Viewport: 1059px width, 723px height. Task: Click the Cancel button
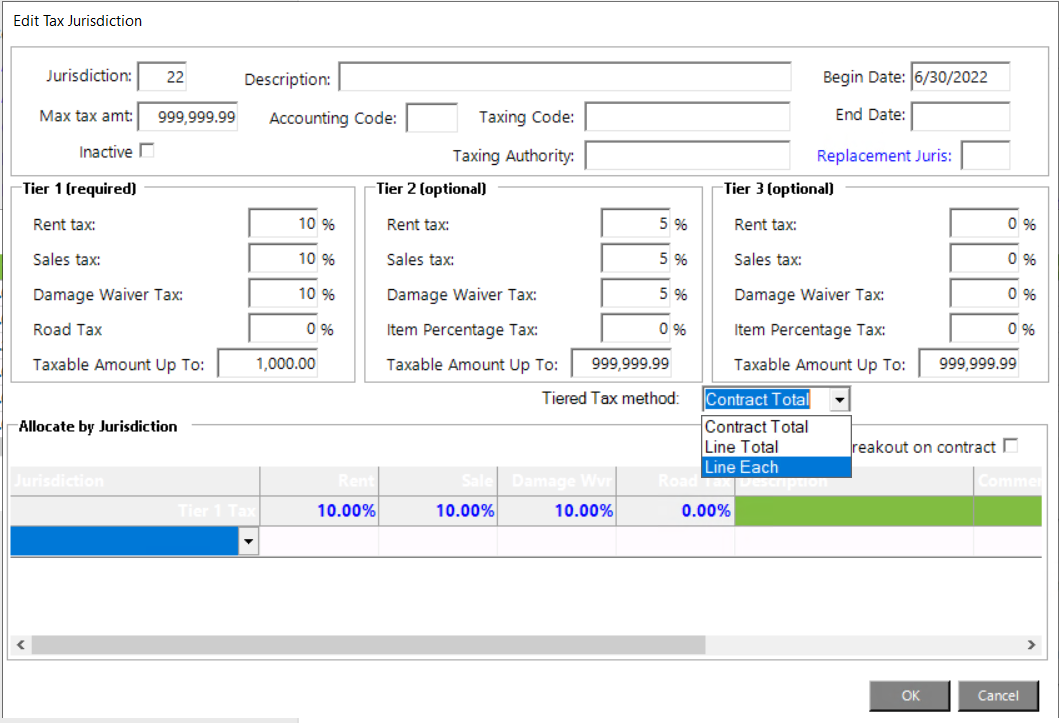997,695
